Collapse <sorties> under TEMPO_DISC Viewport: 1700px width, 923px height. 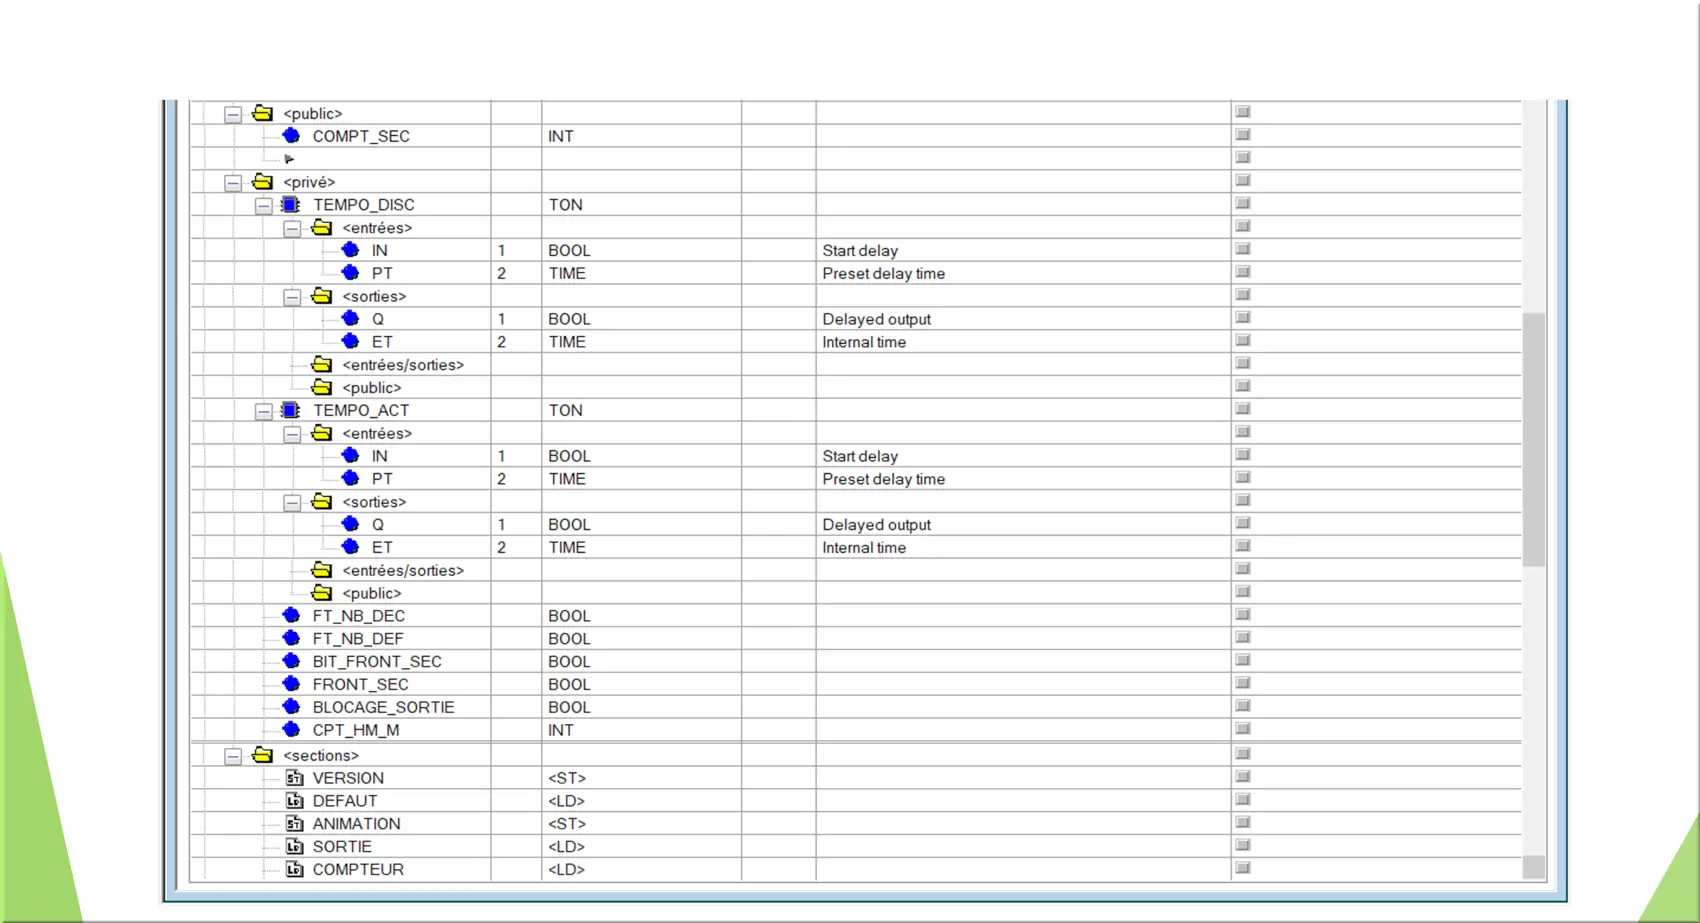292,297
